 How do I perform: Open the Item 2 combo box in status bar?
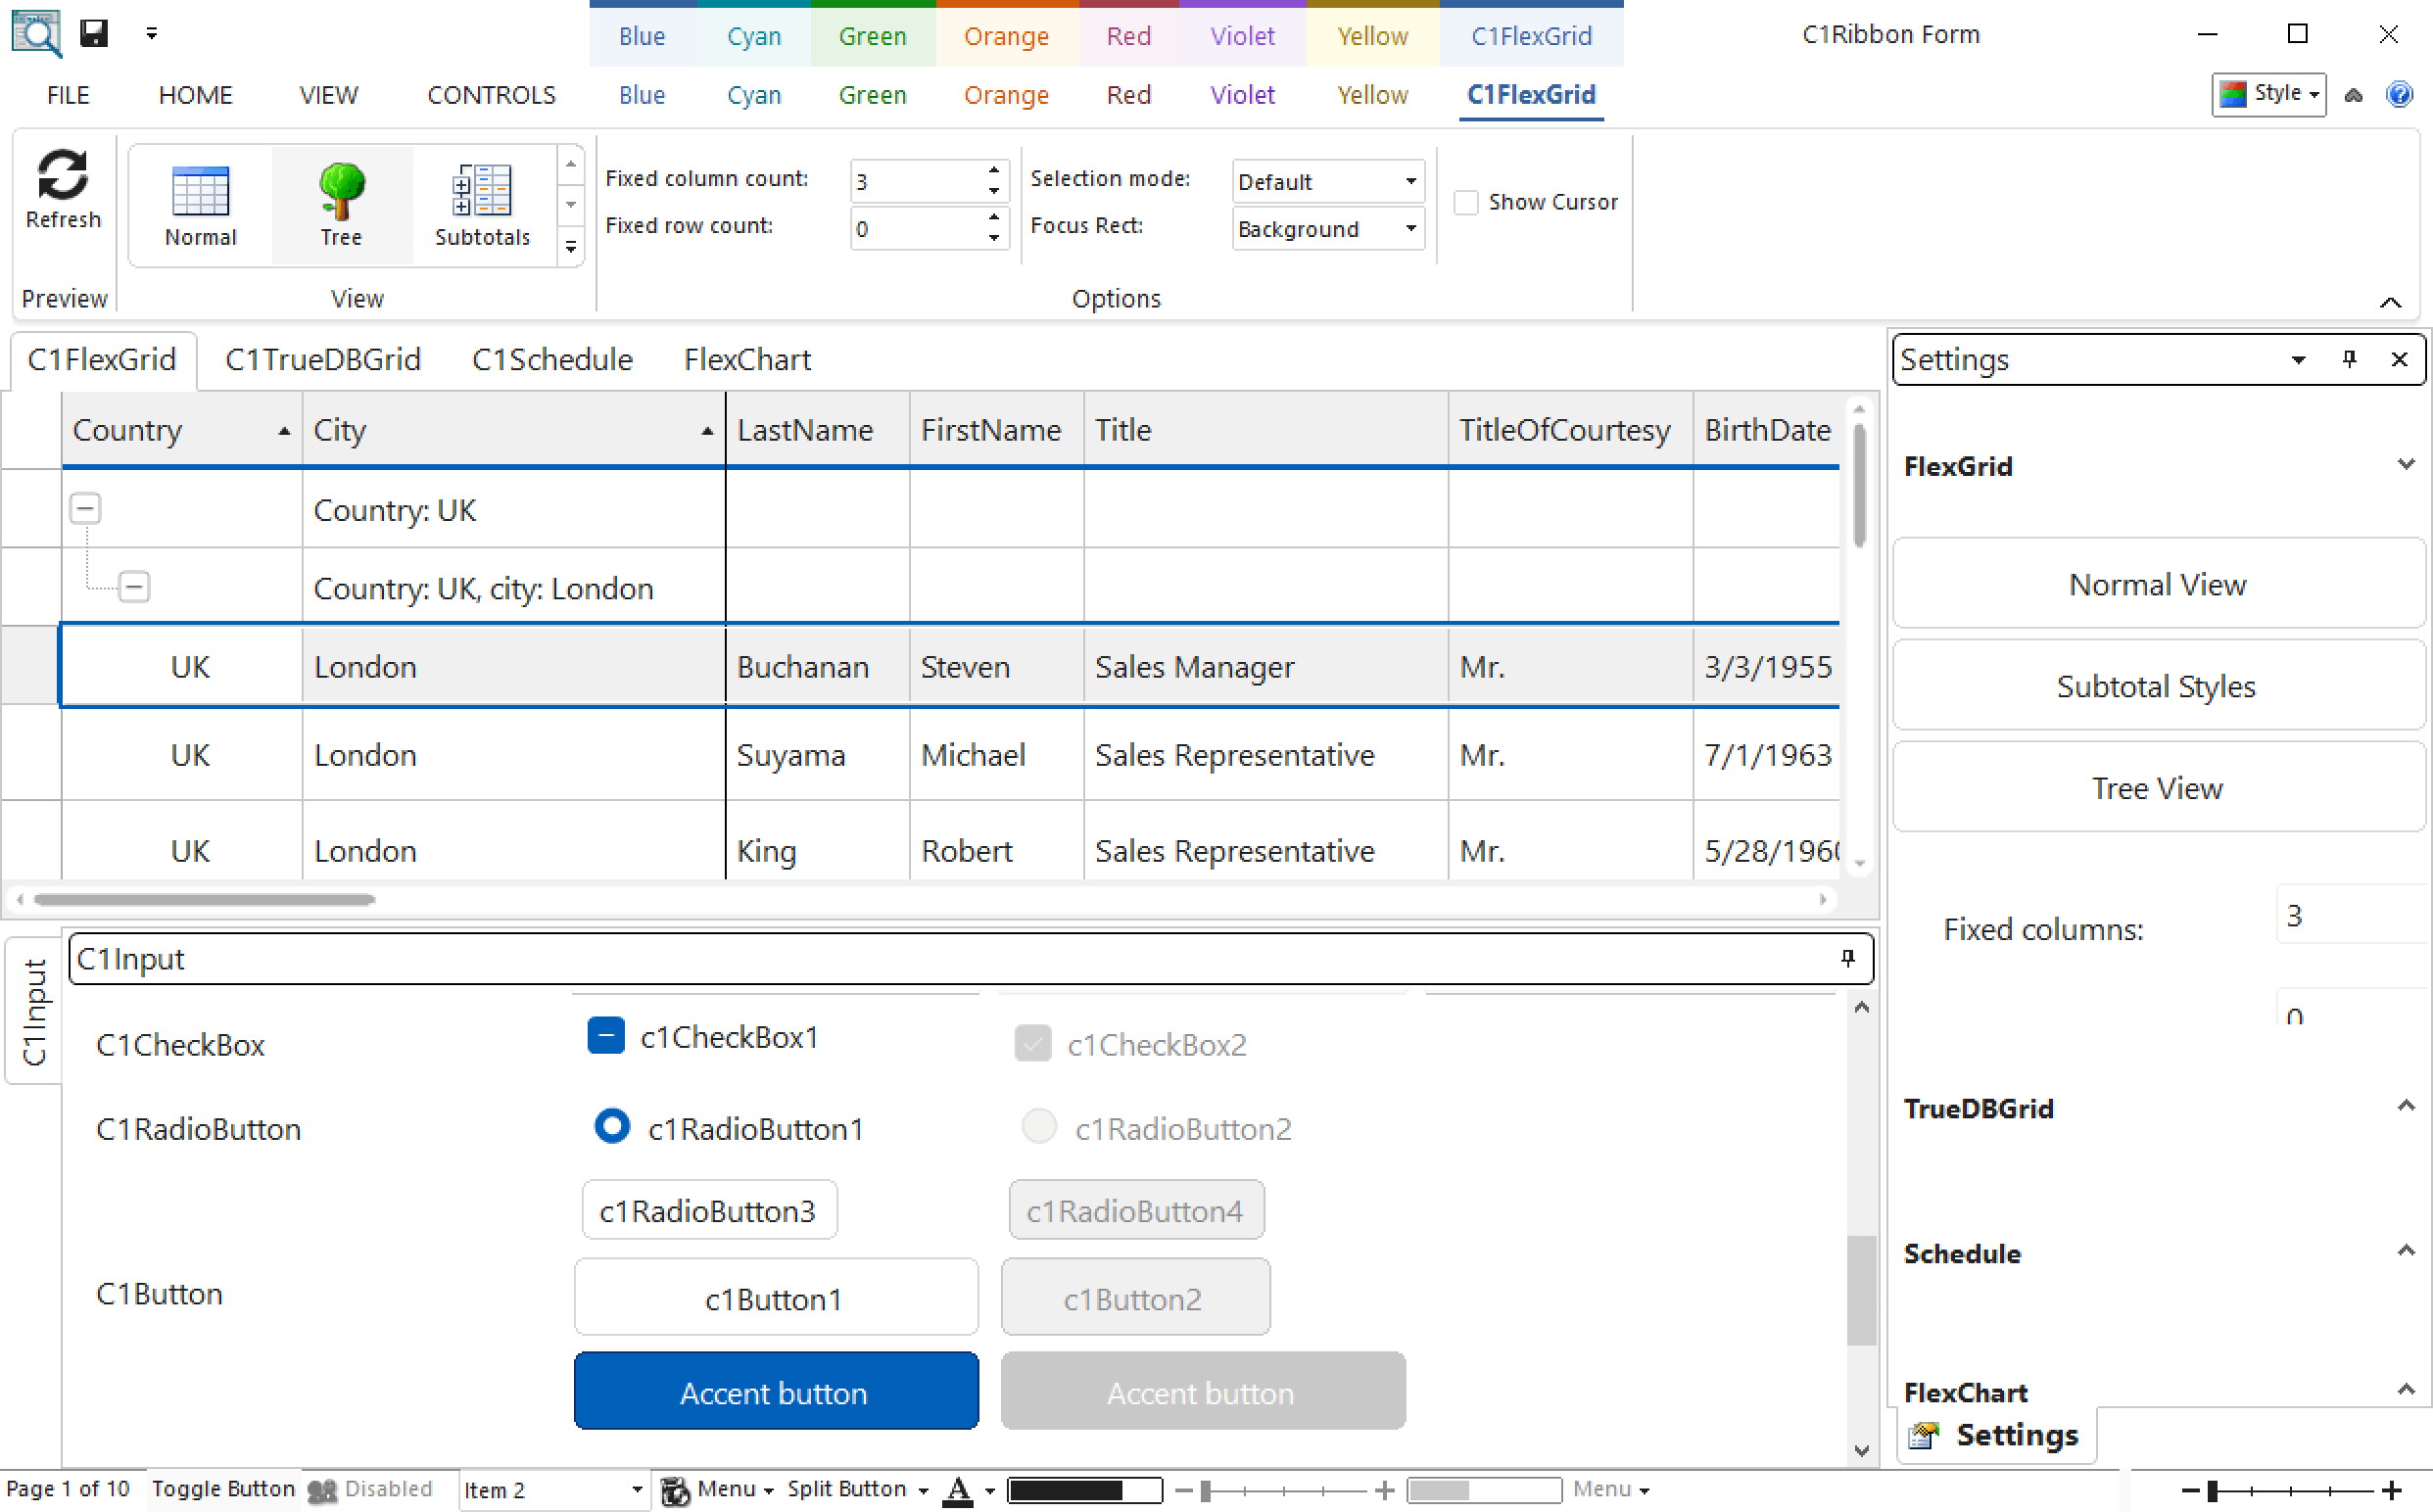click(636, 1490)
